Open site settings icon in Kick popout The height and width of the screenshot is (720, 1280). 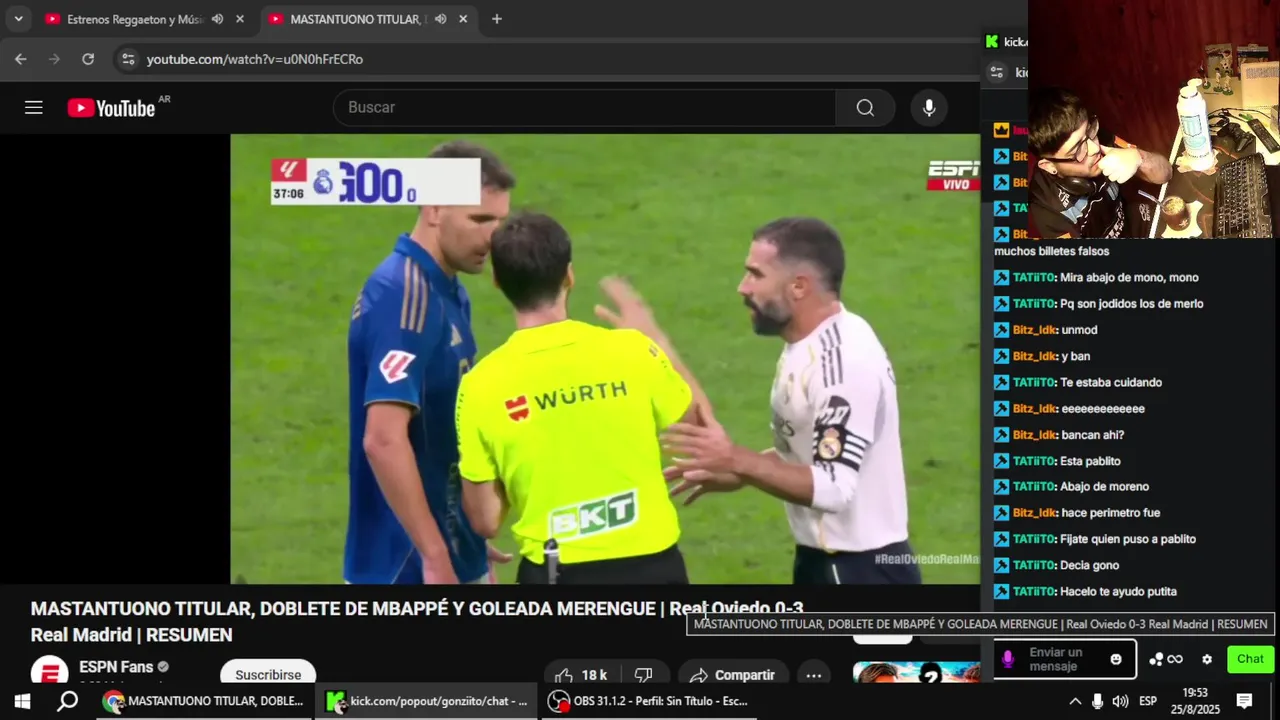[996, 72]
